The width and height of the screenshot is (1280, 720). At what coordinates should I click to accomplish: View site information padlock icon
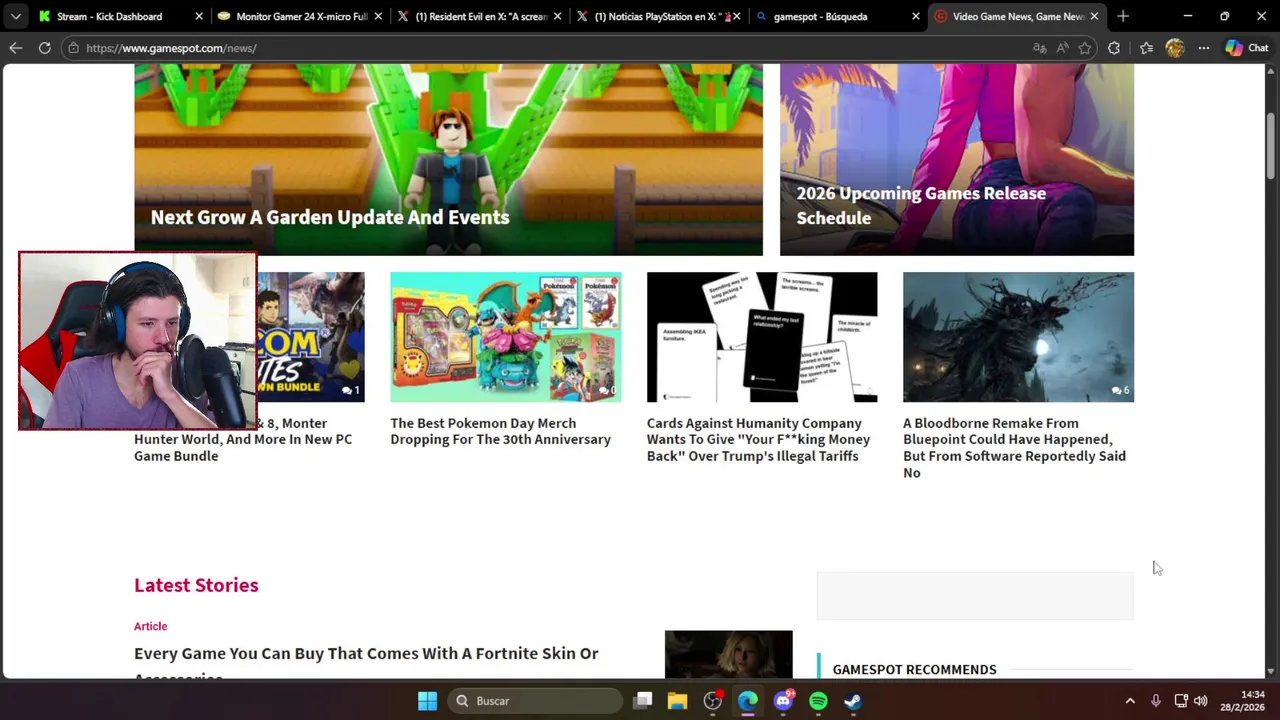click(x=73, y=48)
